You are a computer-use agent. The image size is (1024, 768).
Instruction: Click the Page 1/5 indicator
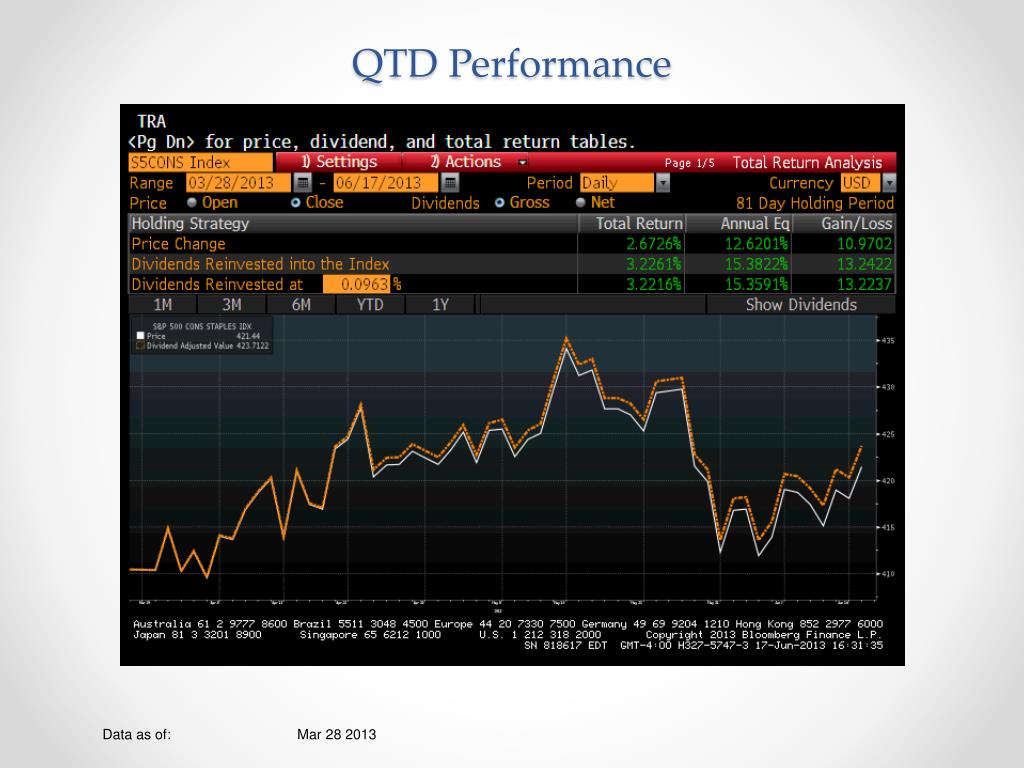tap(690, 163)
